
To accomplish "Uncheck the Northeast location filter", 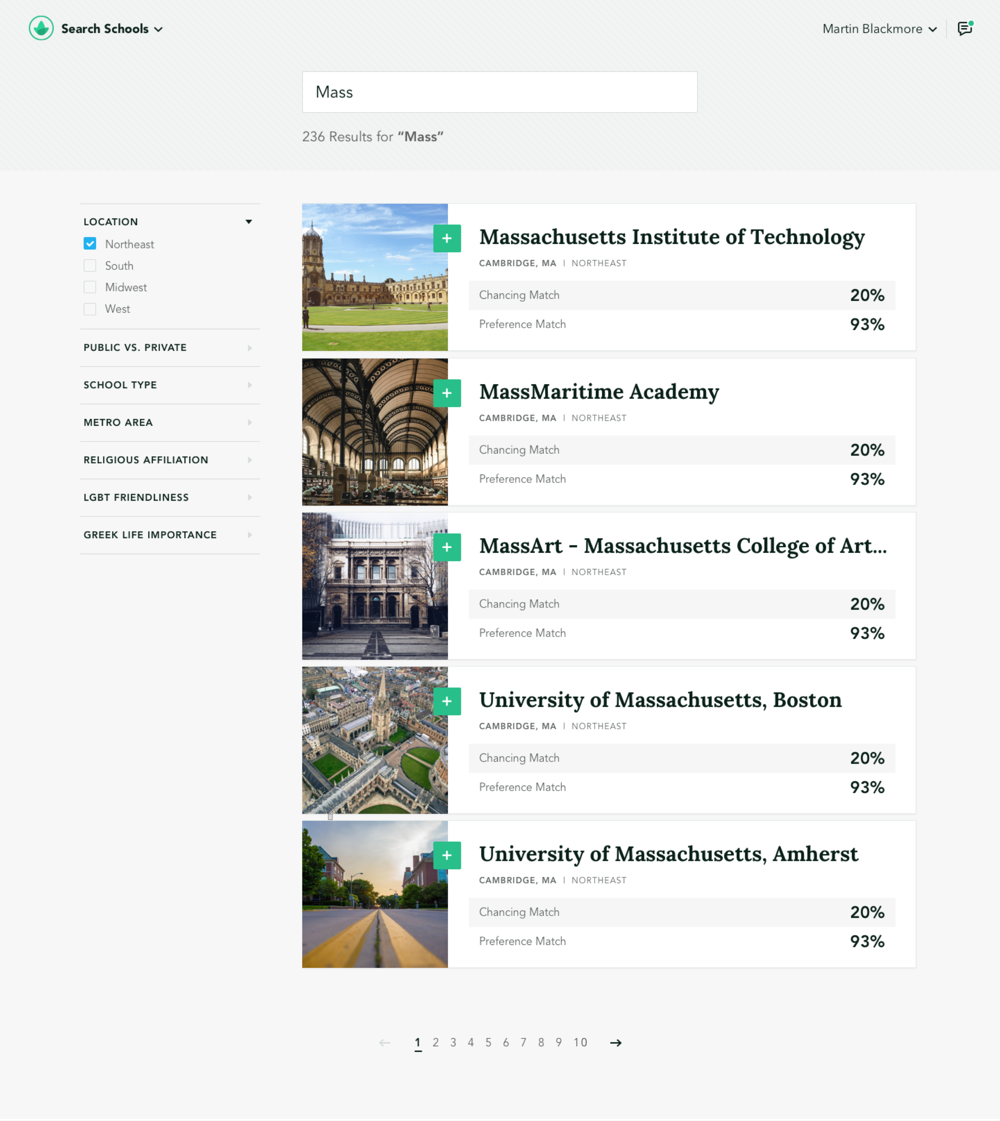I will [90, 244].
